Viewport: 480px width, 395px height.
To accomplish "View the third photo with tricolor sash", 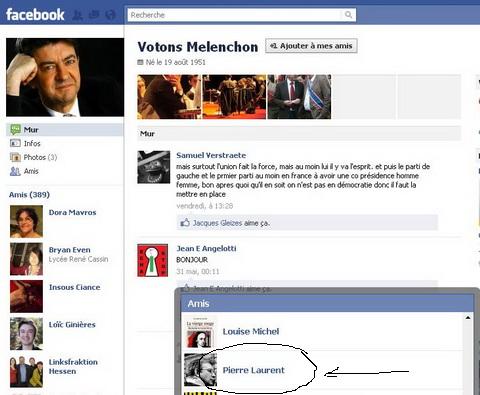I will tap(299, 97).
